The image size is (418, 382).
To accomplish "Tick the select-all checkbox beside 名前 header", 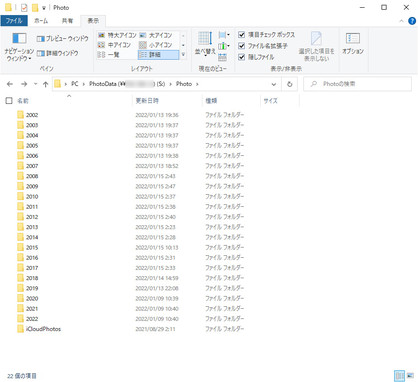I will [9, 100].
